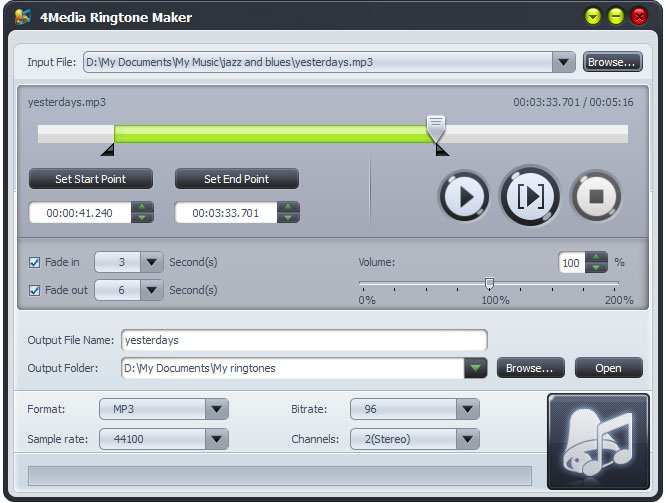Stop audio playback
Viewport: 666px width, 503px height.
596,196
